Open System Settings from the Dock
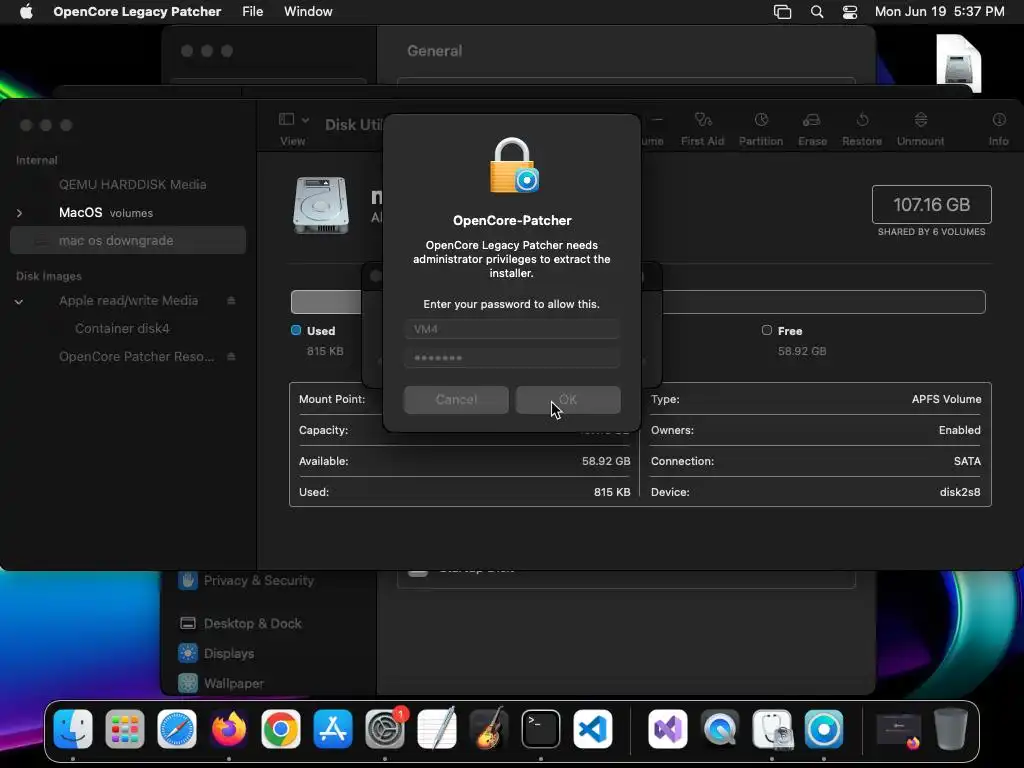This screenshot has width=1024, height=768. click(x=385, y=729)
